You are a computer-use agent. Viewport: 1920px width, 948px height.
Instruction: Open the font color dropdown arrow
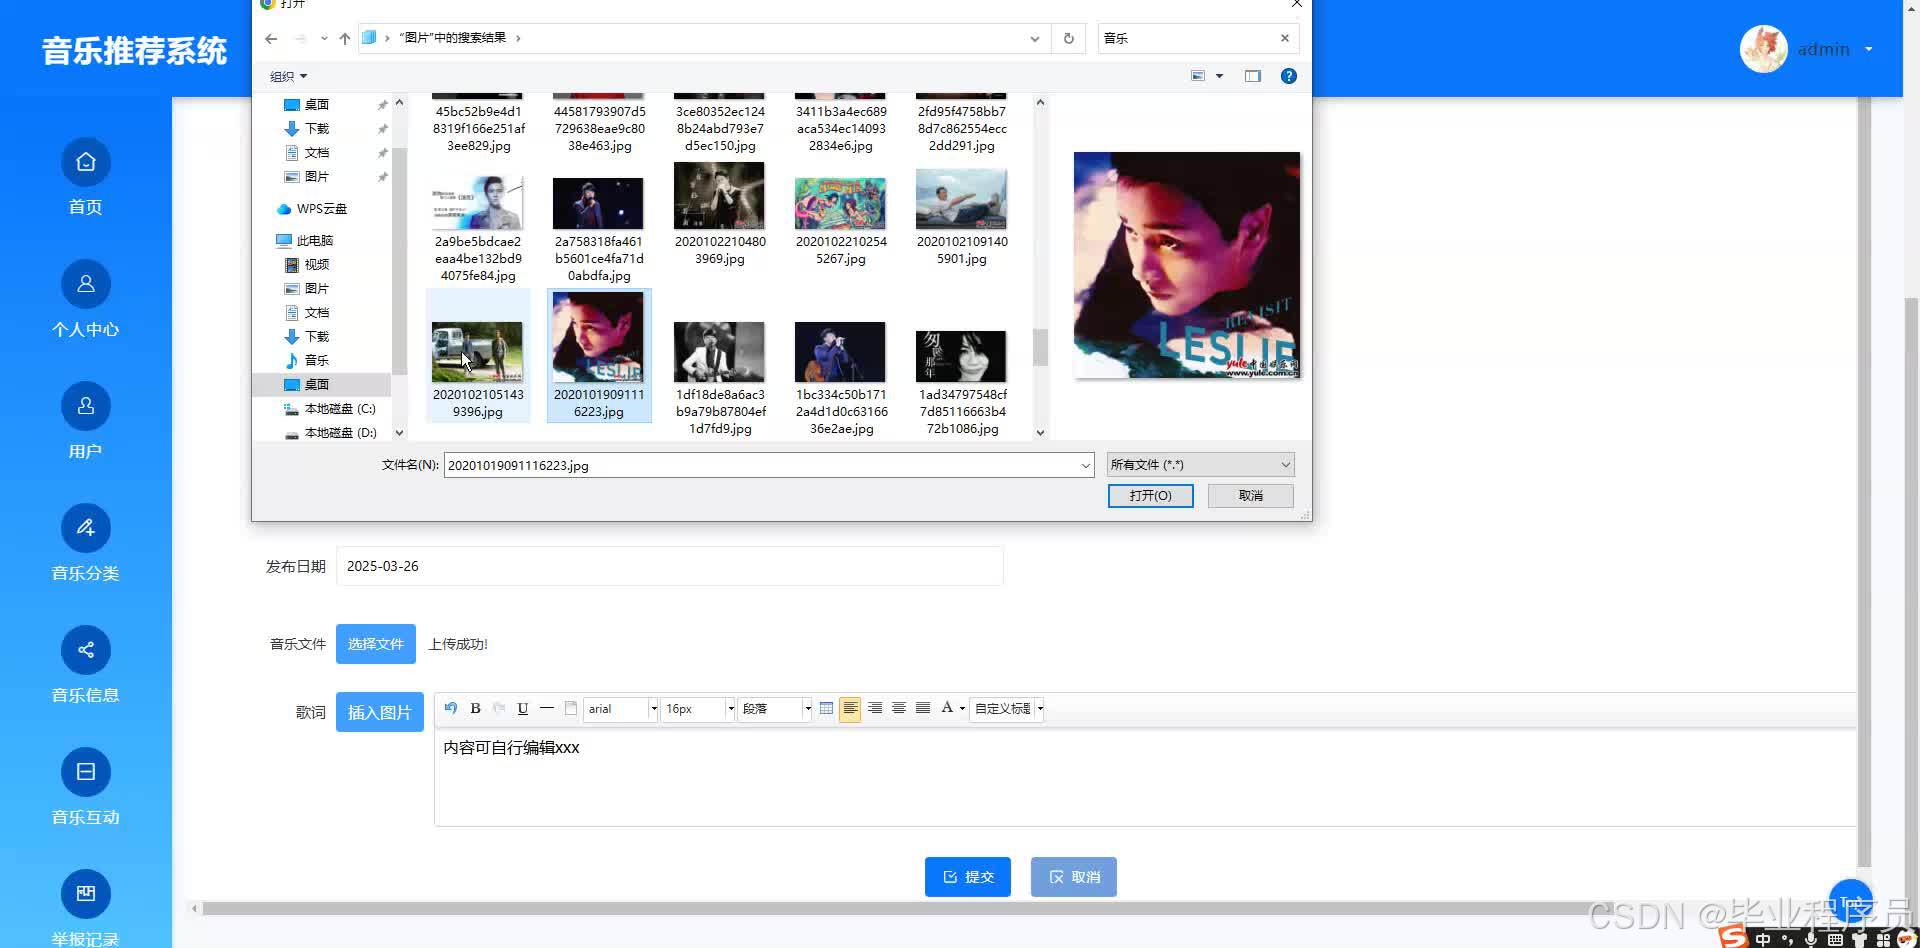click(962, 709)
